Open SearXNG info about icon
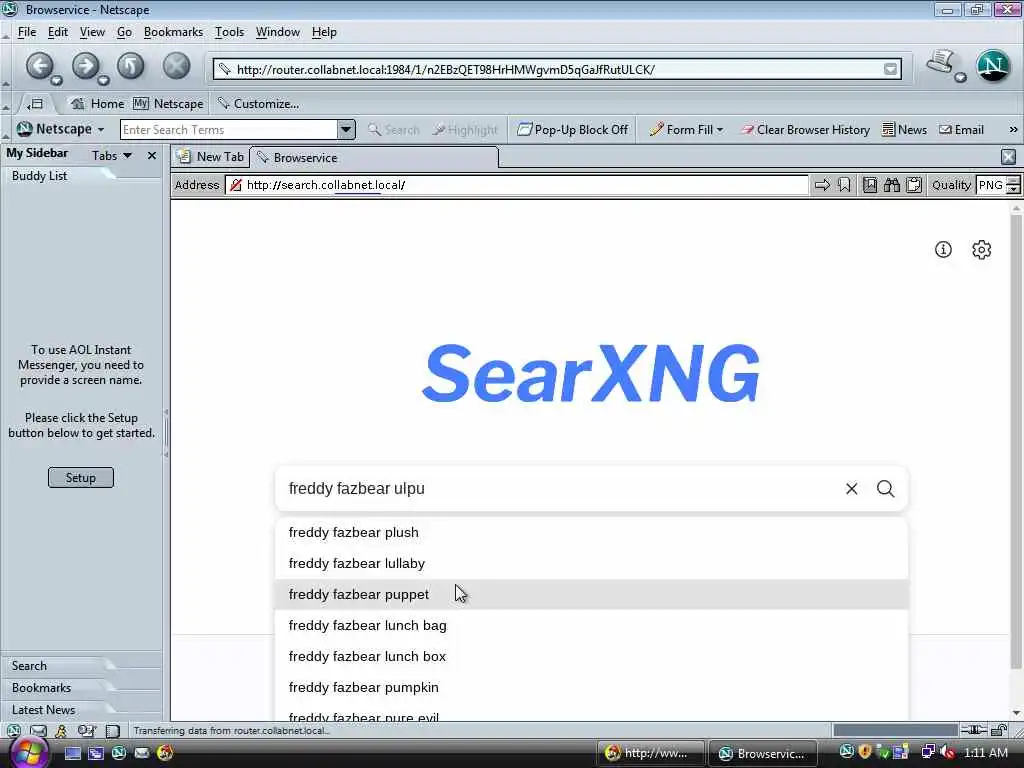This screenshot has width=1024, height=768. (x=943, y=249)
